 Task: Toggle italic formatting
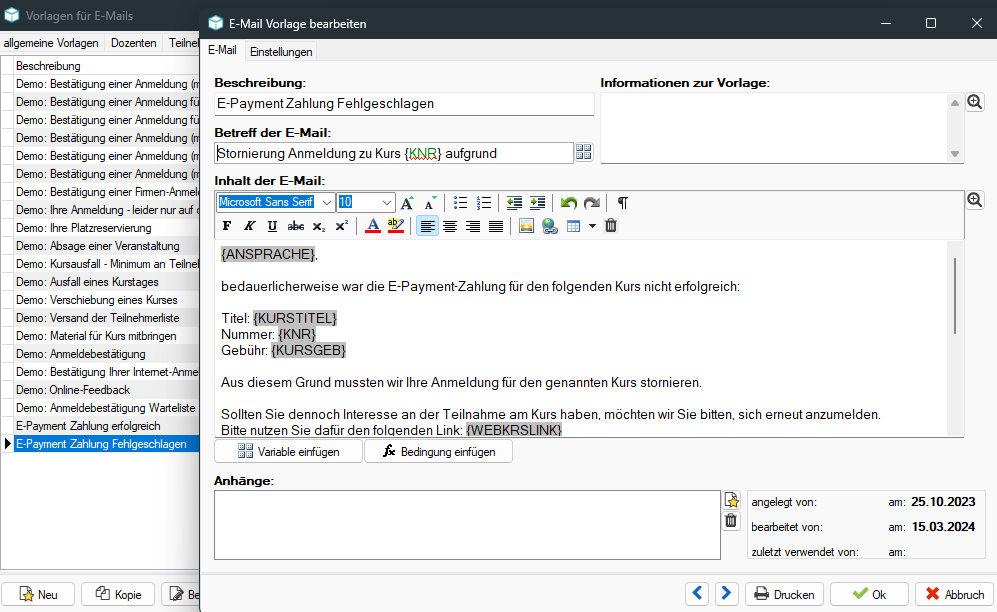[250, 226]
